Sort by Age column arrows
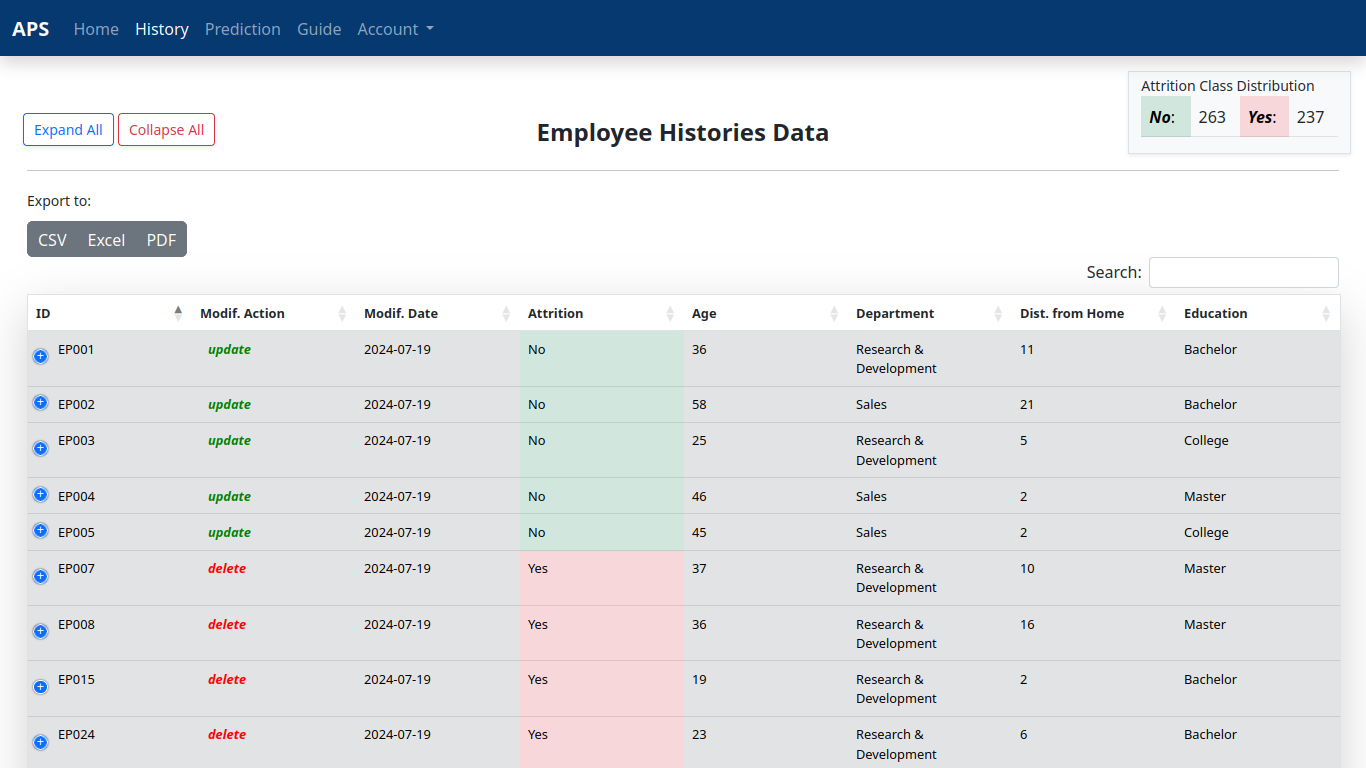This screenshot has width=1366, height=768. coord(834,313)
